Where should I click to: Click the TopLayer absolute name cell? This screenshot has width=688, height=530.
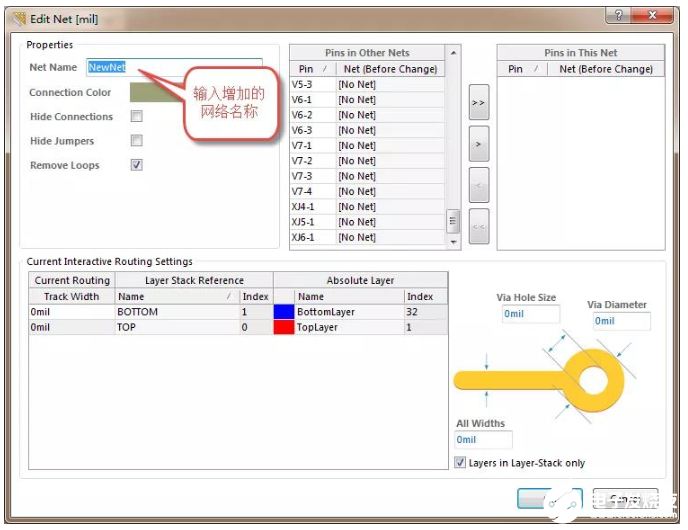(349, 327)
